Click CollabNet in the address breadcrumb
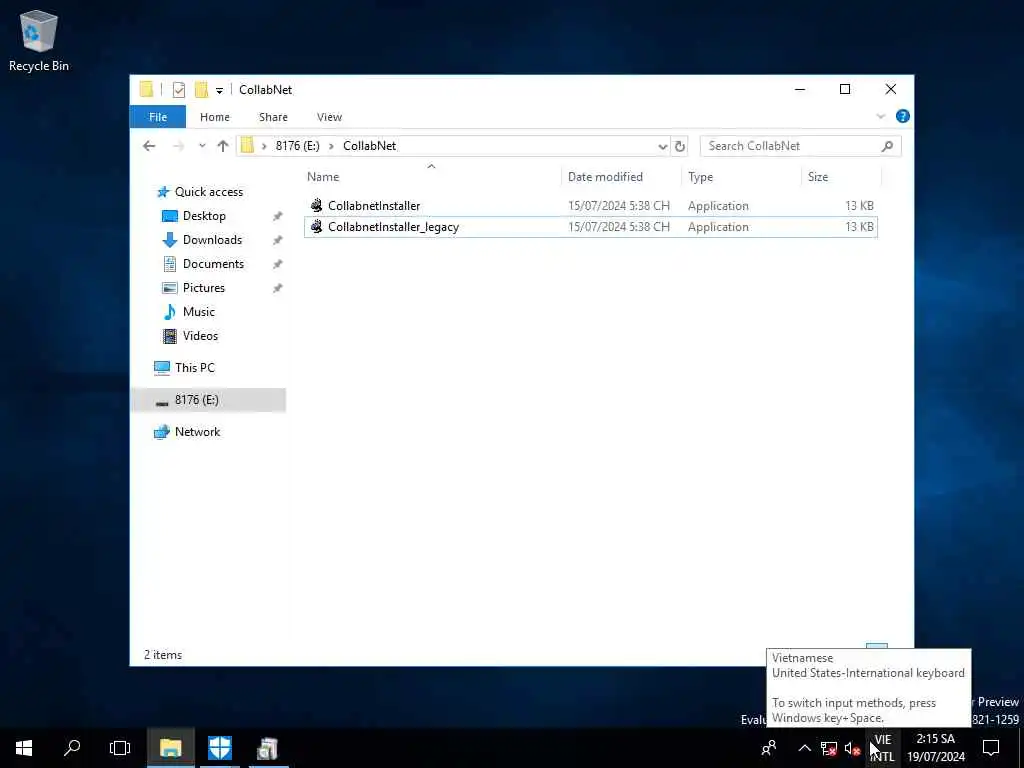 (x=370, y=146)
